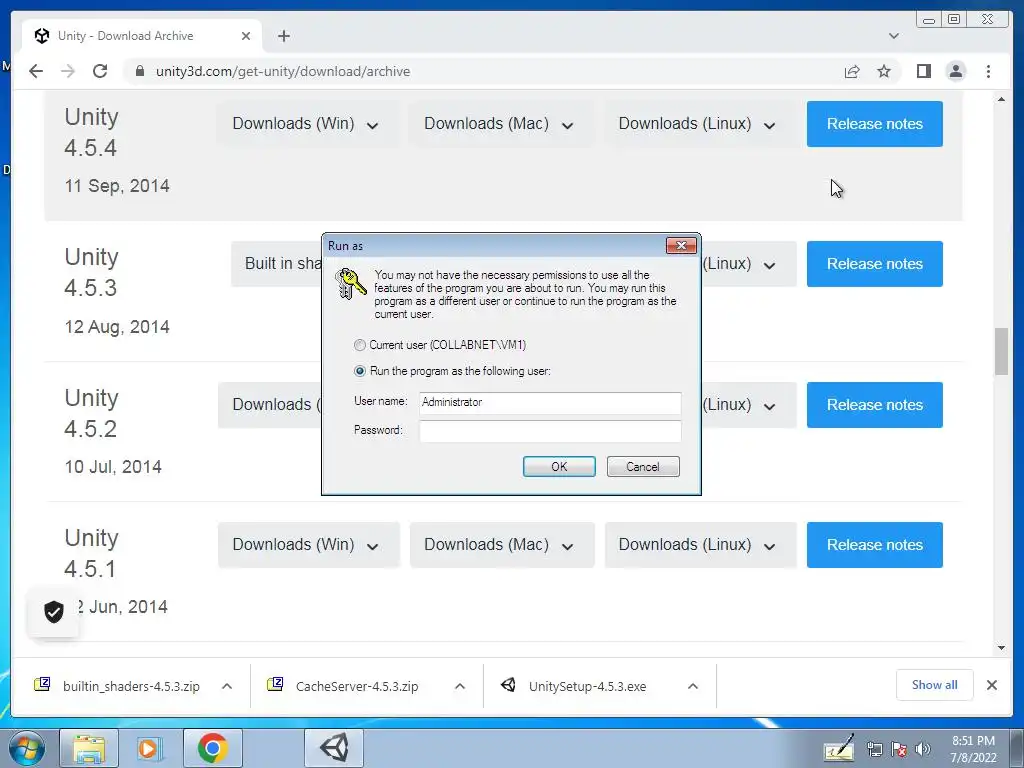Screen dimensions: 1024x768
Task: Bookmark this page with the star icon
Action: (x=884, y=71)
